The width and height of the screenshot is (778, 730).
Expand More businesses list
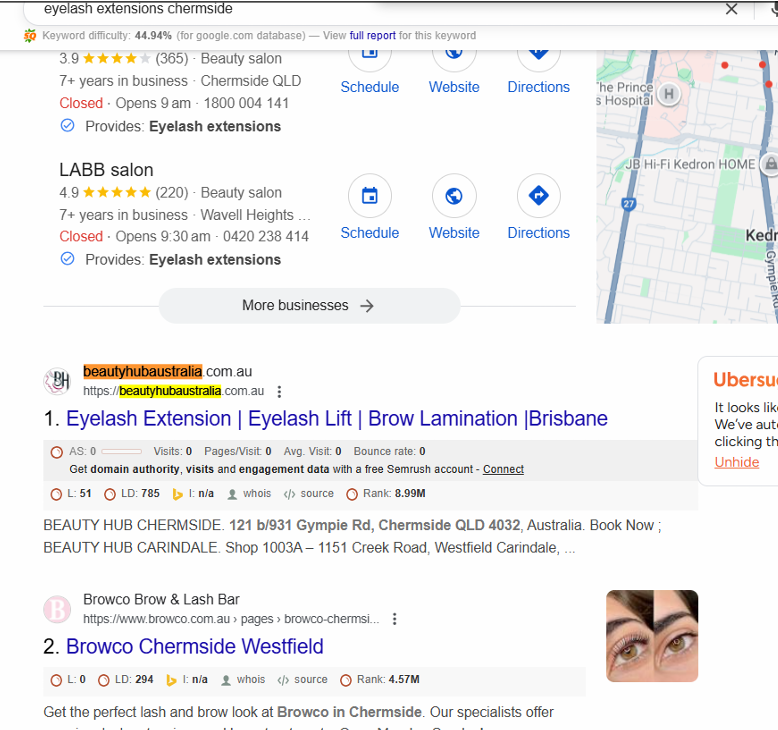click(309, 306)
